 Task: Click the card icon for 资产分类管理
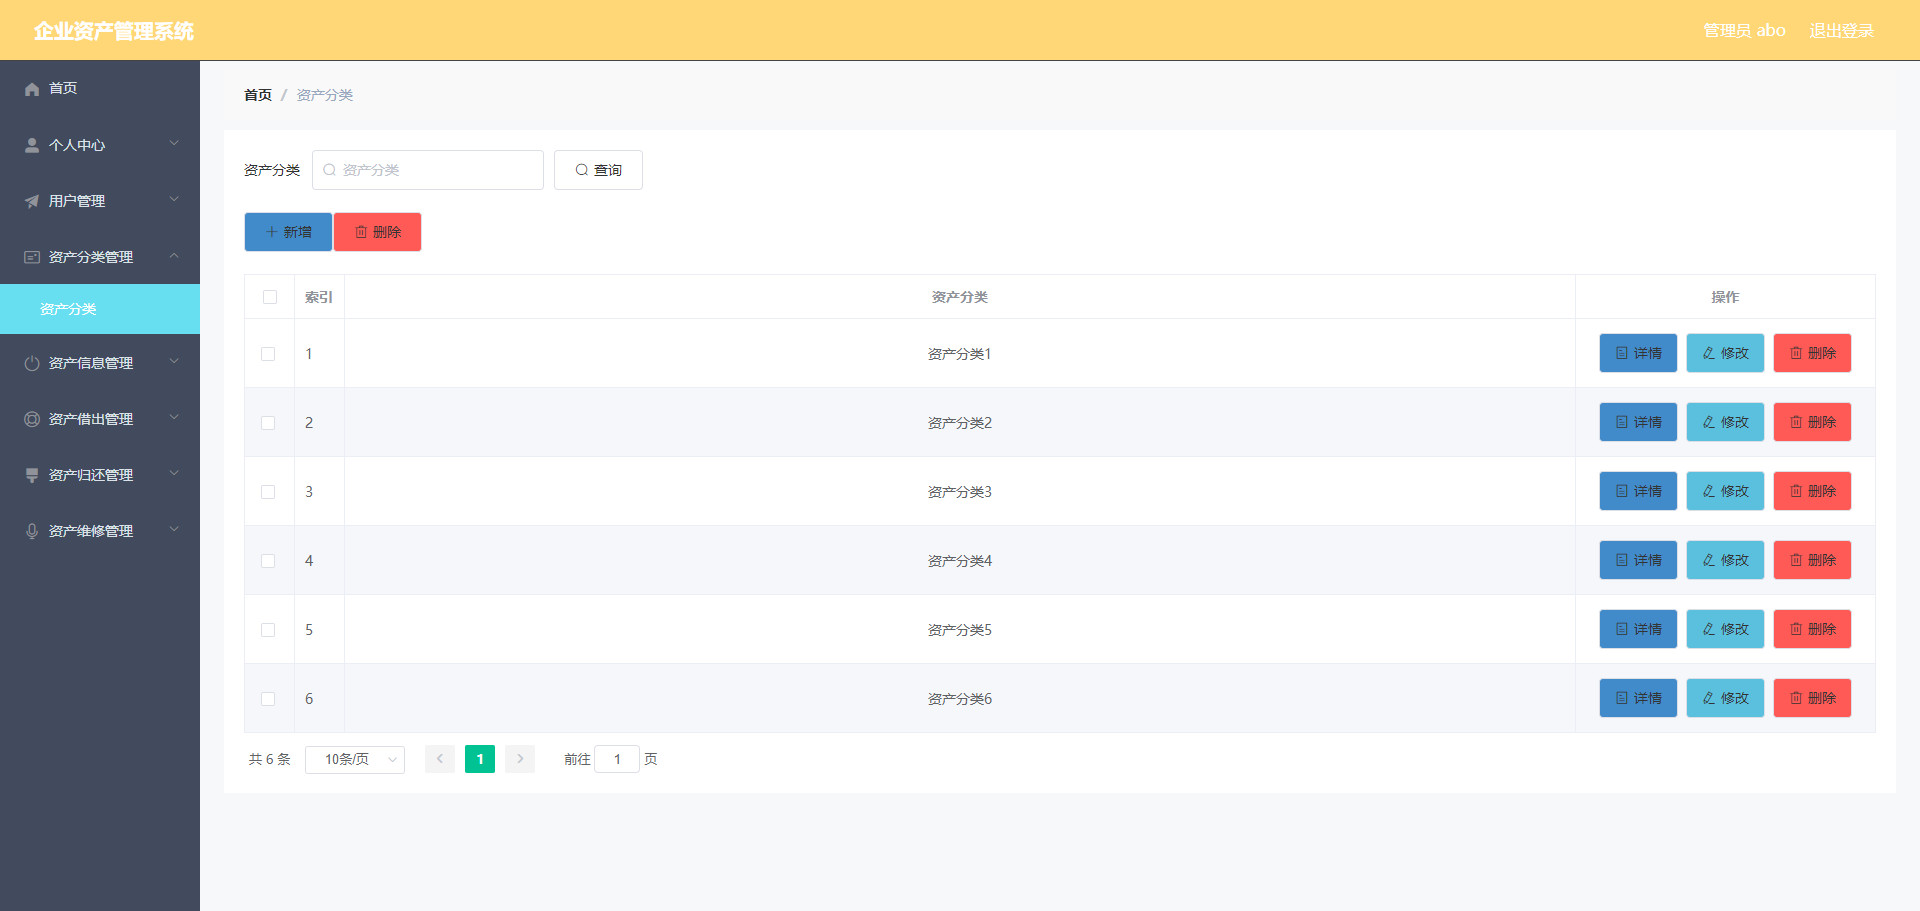[32, 257]
